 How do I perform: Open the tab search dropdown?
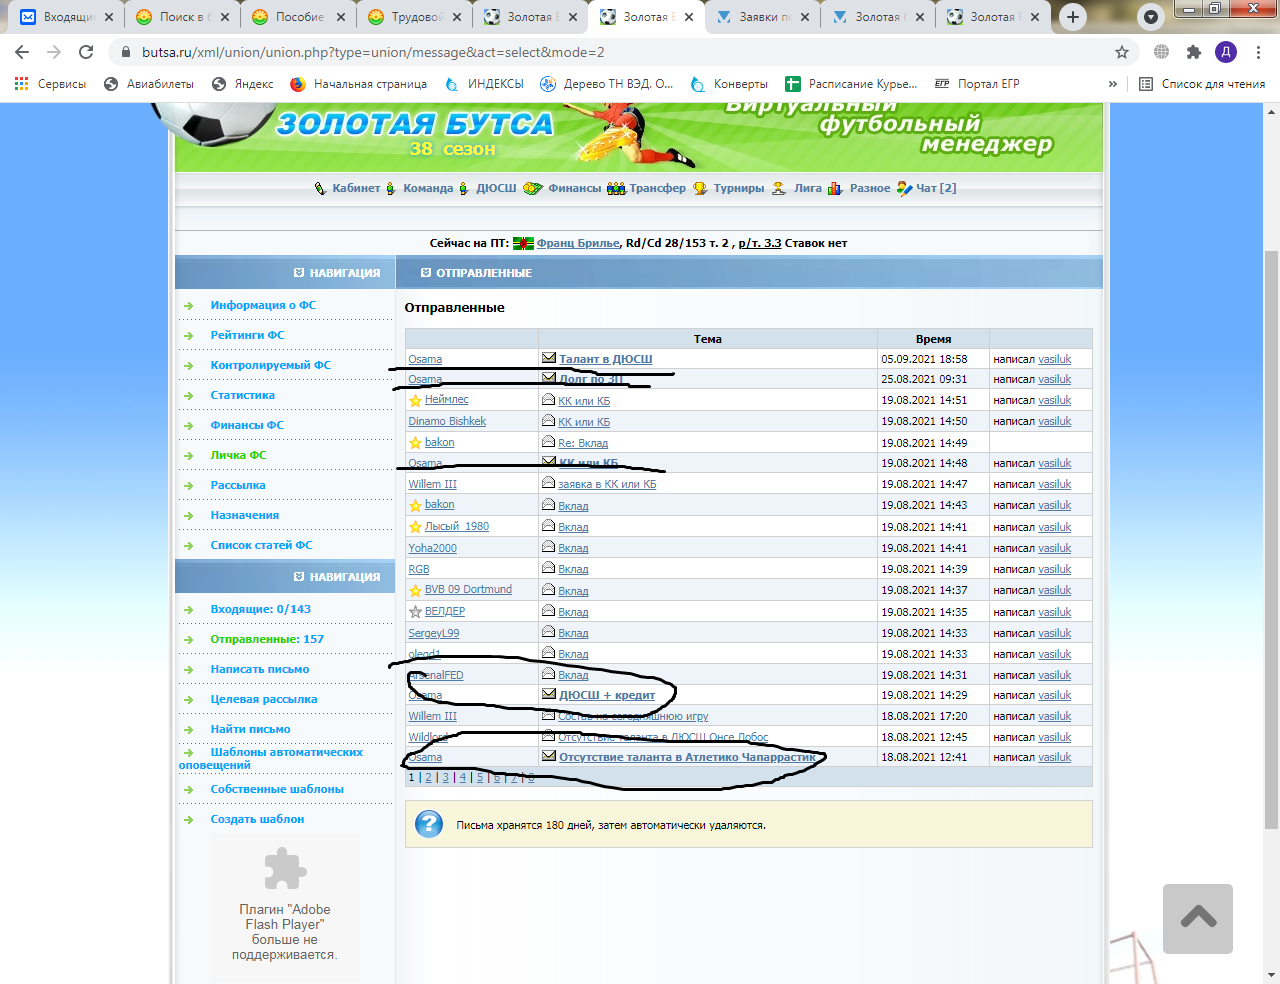[1151, 17]
